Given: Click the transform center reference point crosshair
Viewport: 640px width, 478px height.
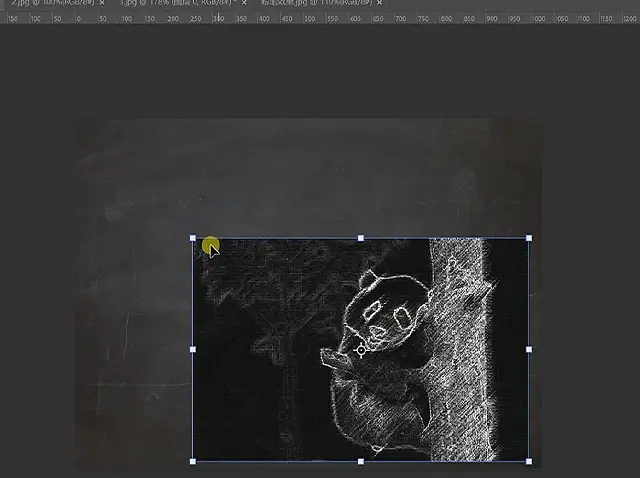Looking at the screenshot, I should 361,350.
